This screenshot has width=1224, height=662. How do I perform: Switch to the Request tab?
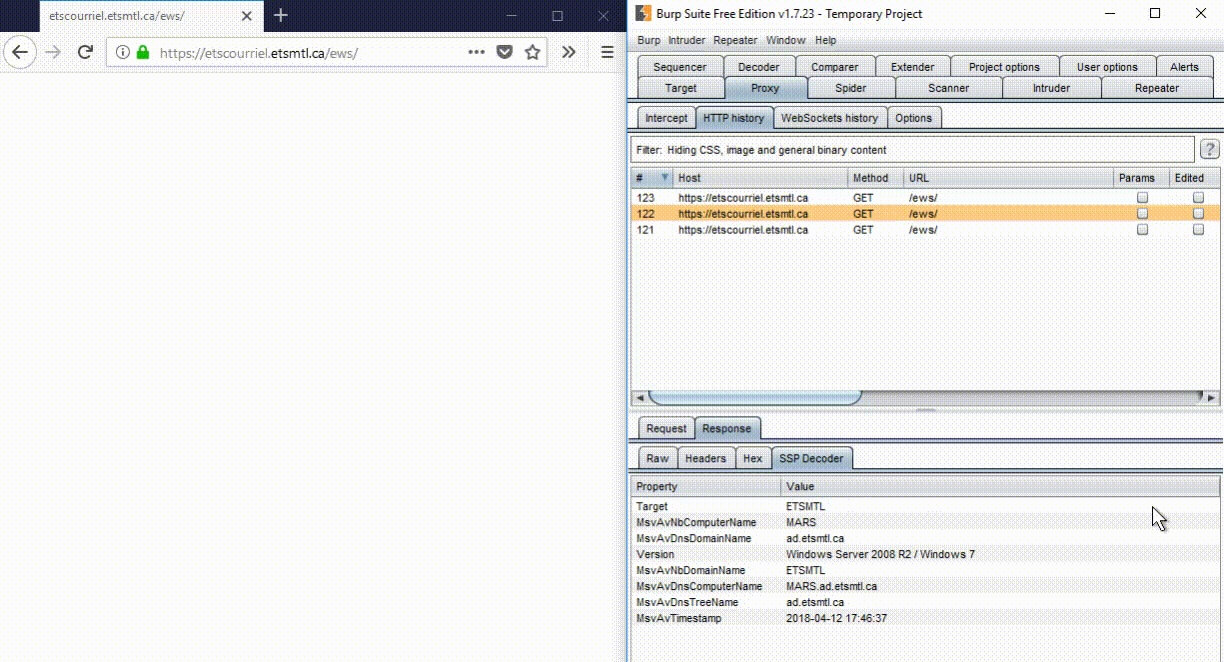(x=666, y=428)
